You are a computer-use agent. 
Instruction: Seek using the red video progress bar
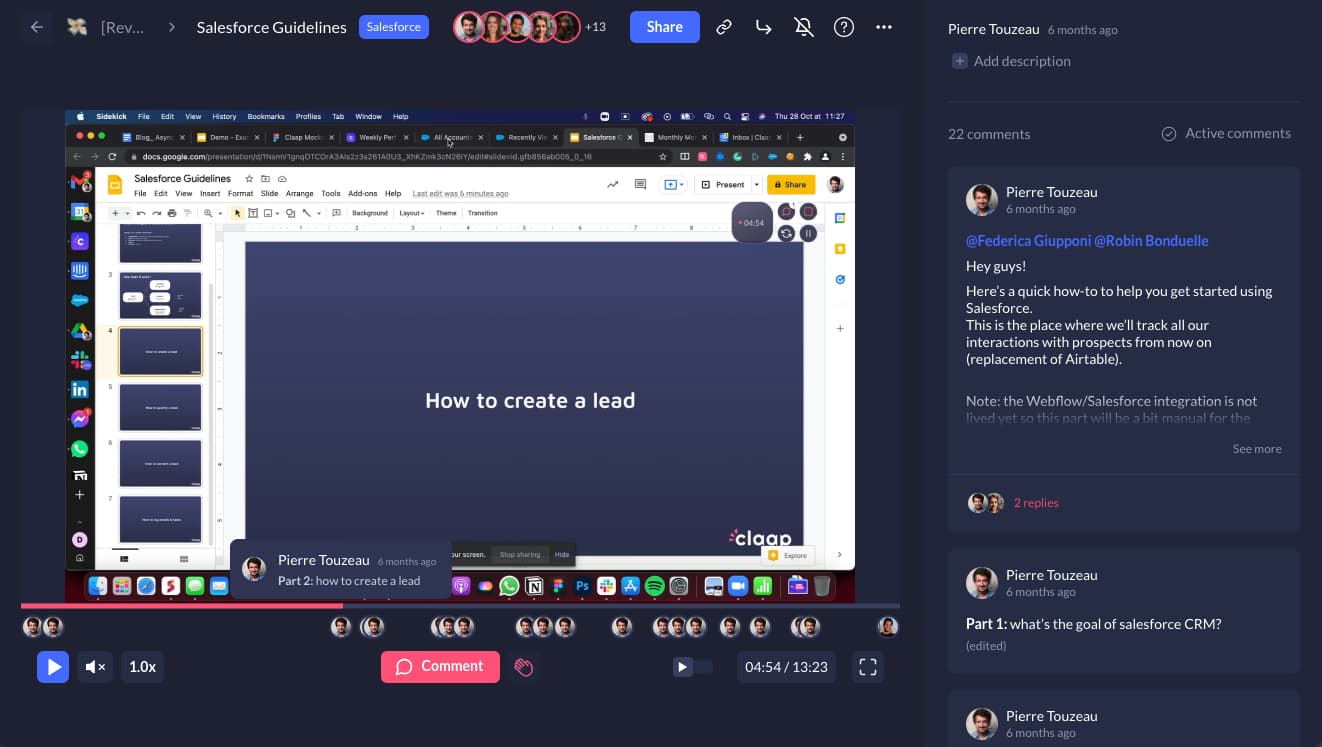click(182, 606)
